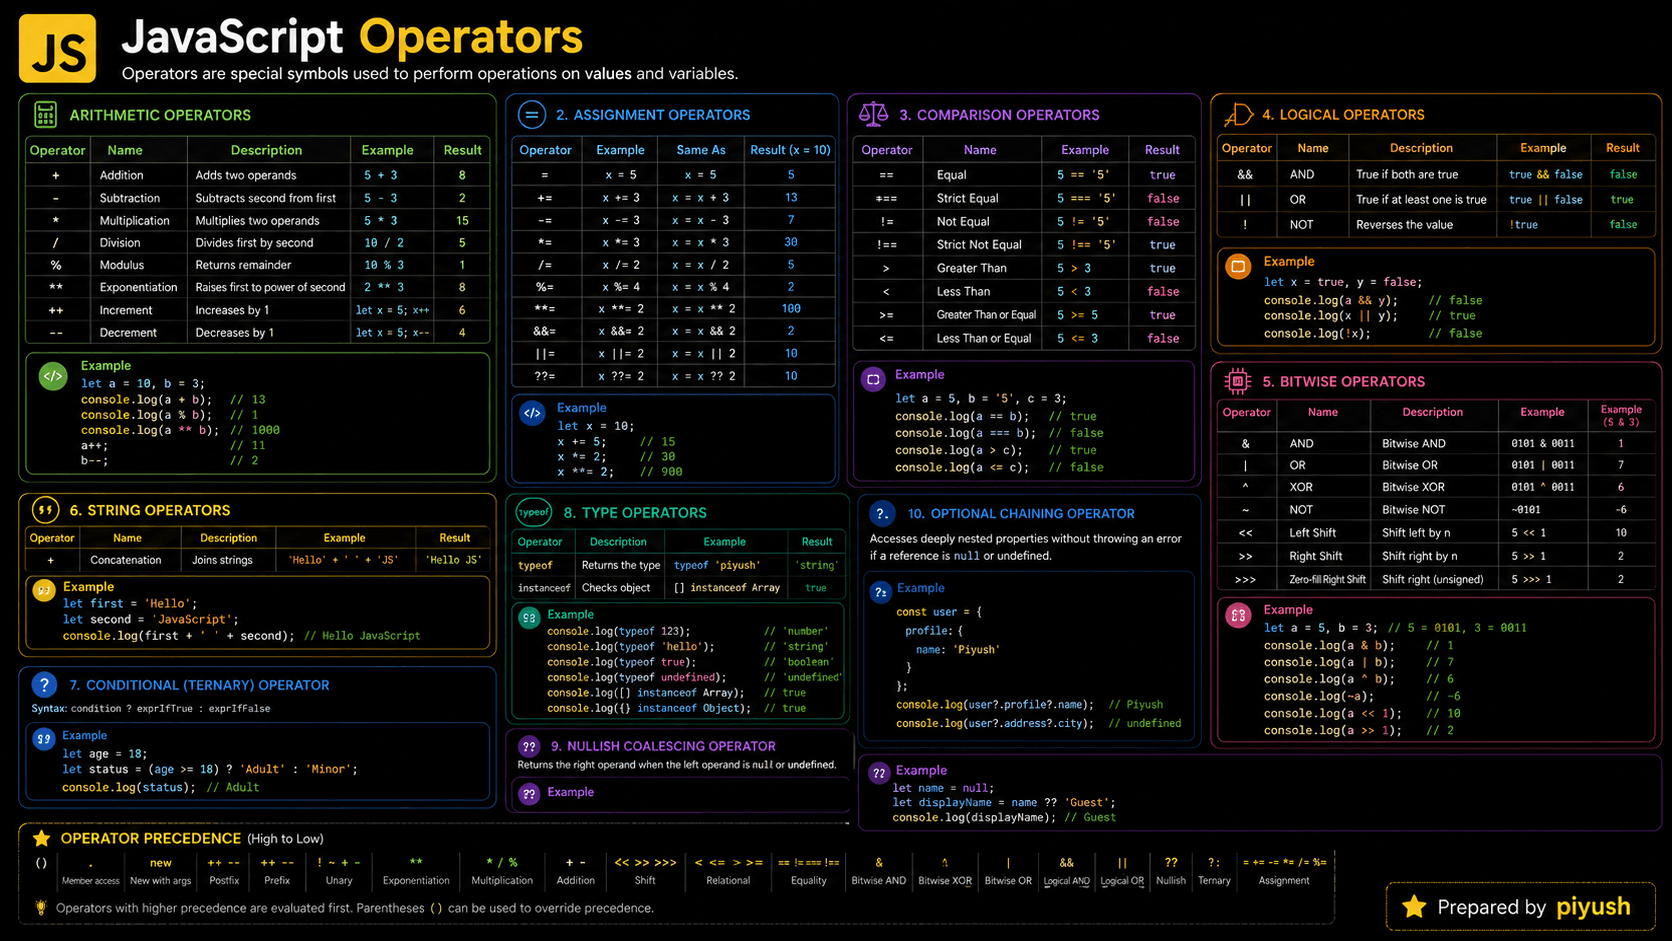Click the yellow JS logo
The width and height of the screenshot is (1672, 941).
pyautogui.click(x=58, y=48)
